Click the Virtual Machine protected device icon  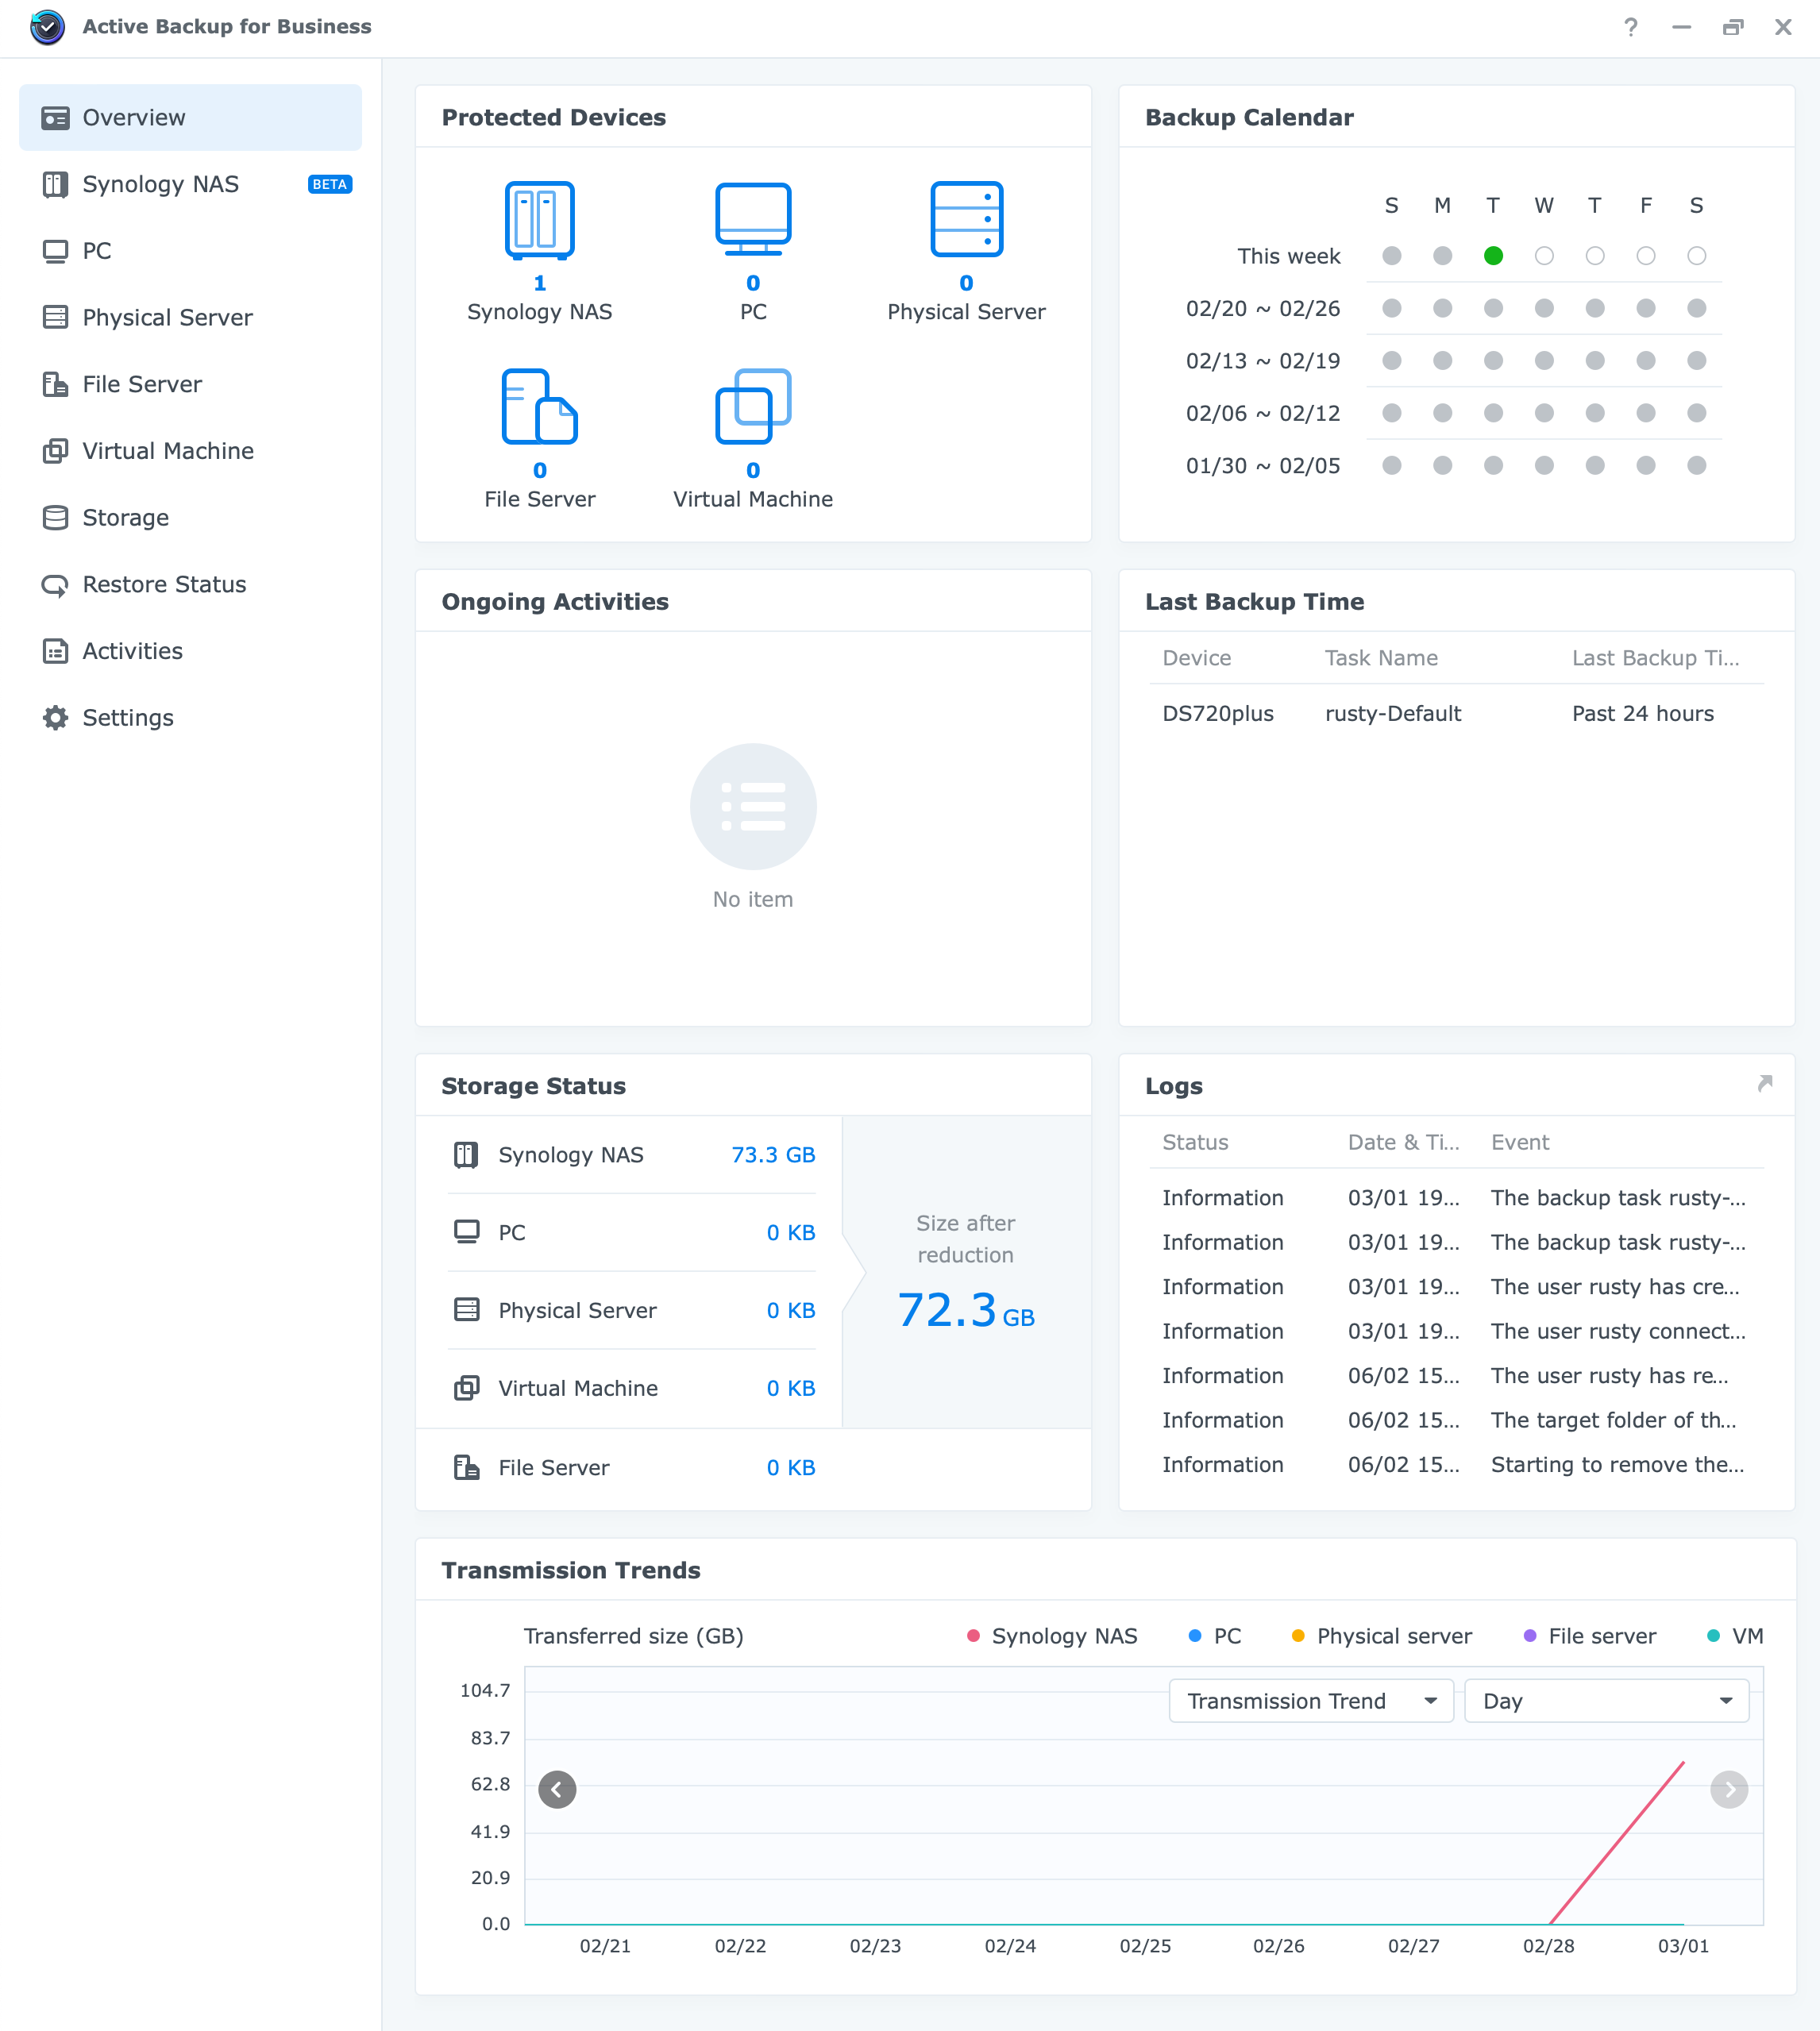753,406
